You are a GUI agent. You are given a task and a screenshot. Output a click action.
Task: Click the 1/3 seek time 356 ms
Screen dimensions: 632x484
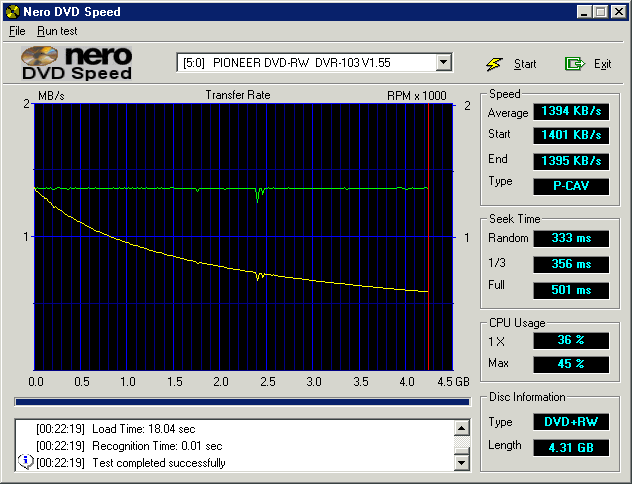571,264
